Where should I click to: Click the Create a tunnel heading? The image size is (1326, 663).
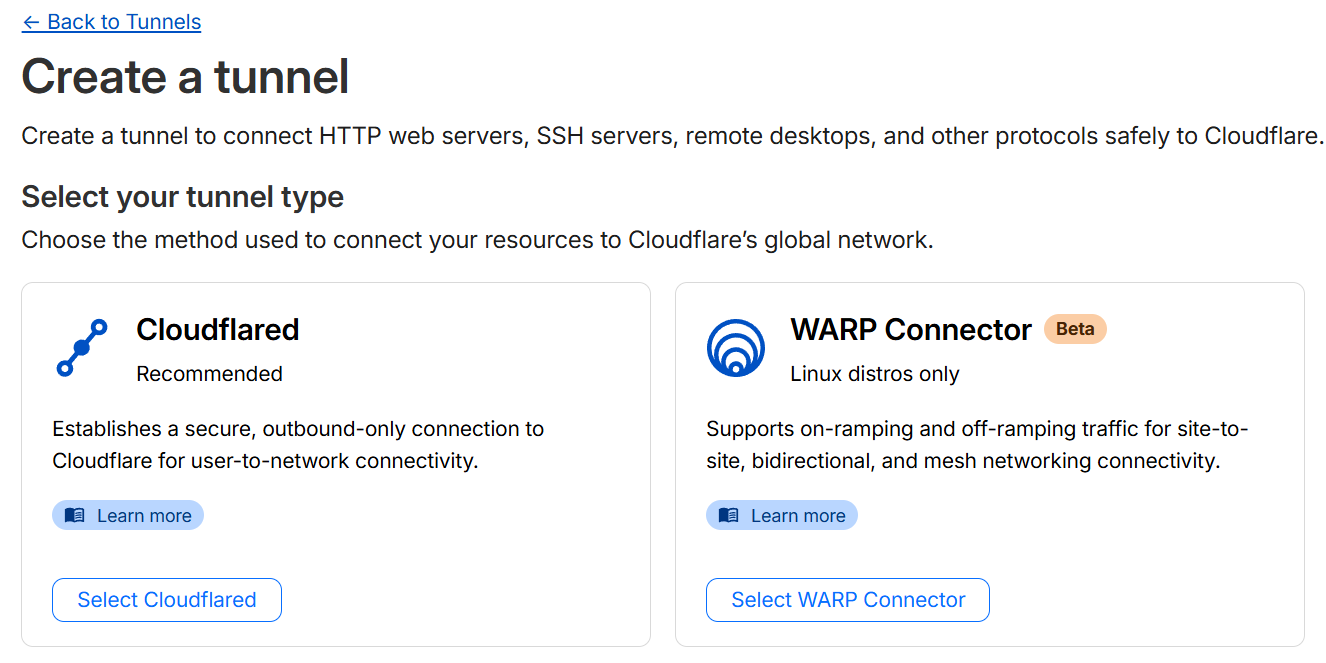tap(184, 76)
